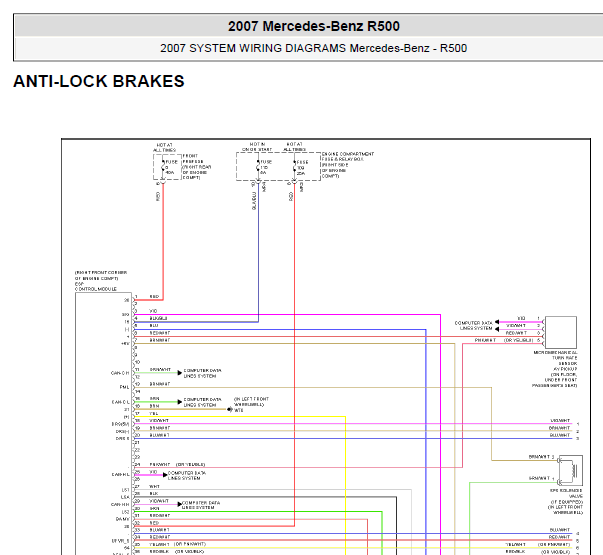The height and width of the screenshot is (555, 603).
Task: Click the "DAMY" pin name on the module
Action: tap(123, 519)
